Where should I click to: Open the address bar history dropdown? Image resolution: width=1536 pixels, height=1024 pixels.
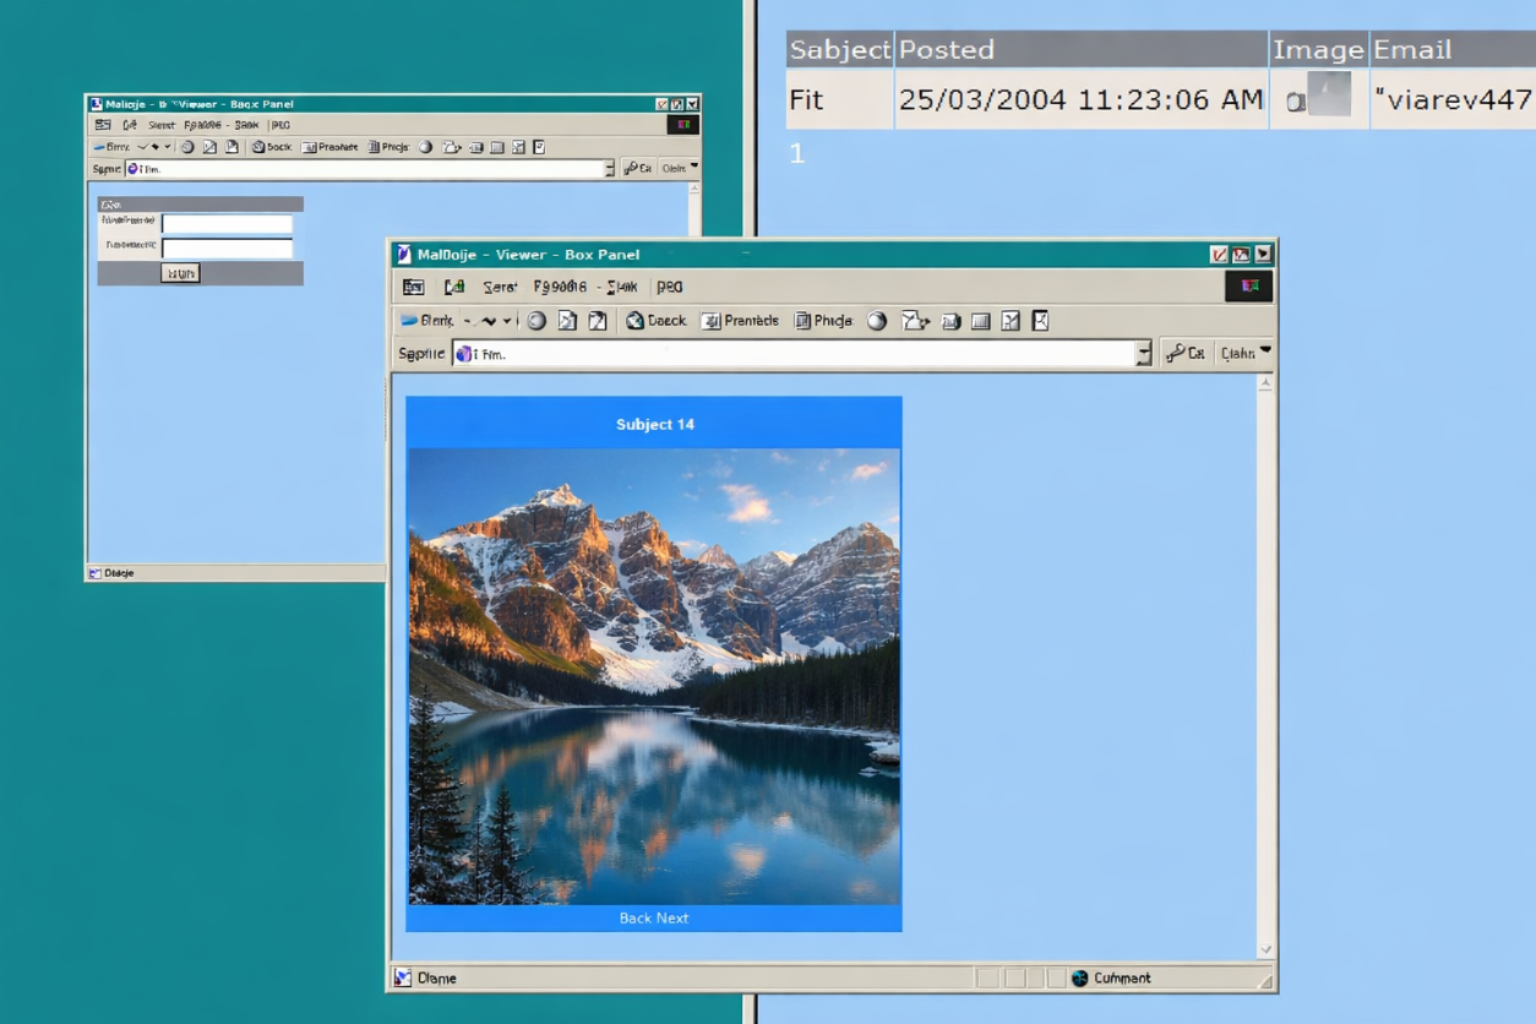[x=1144, y=353]
